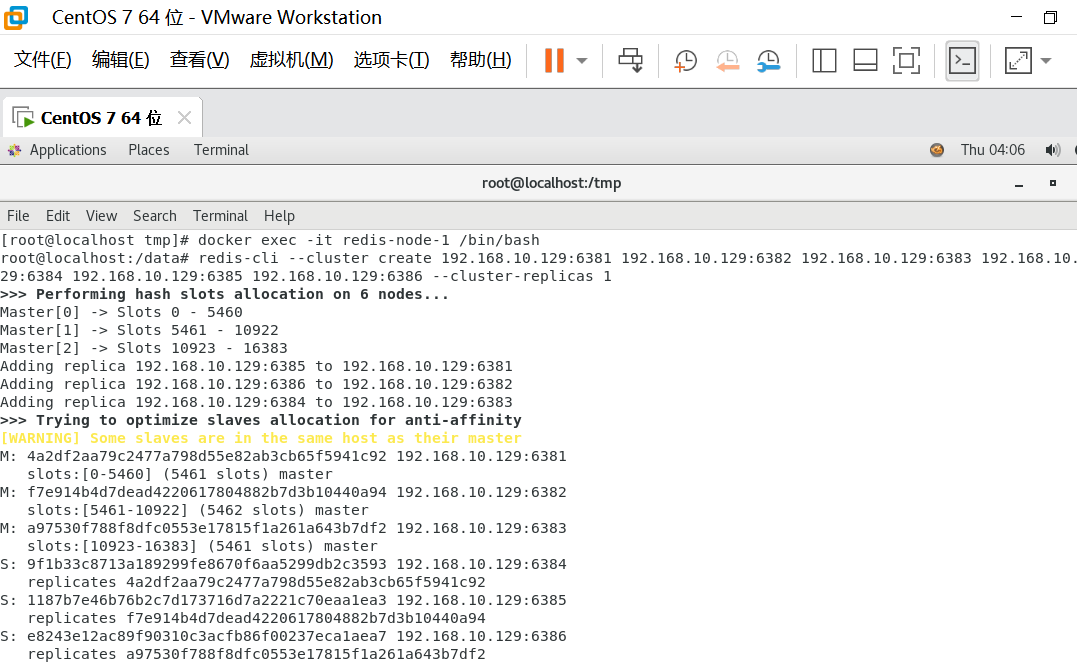Click the stretch guest display icon
Screen dimensions: 1077x663
click(x=1018, y=60)
